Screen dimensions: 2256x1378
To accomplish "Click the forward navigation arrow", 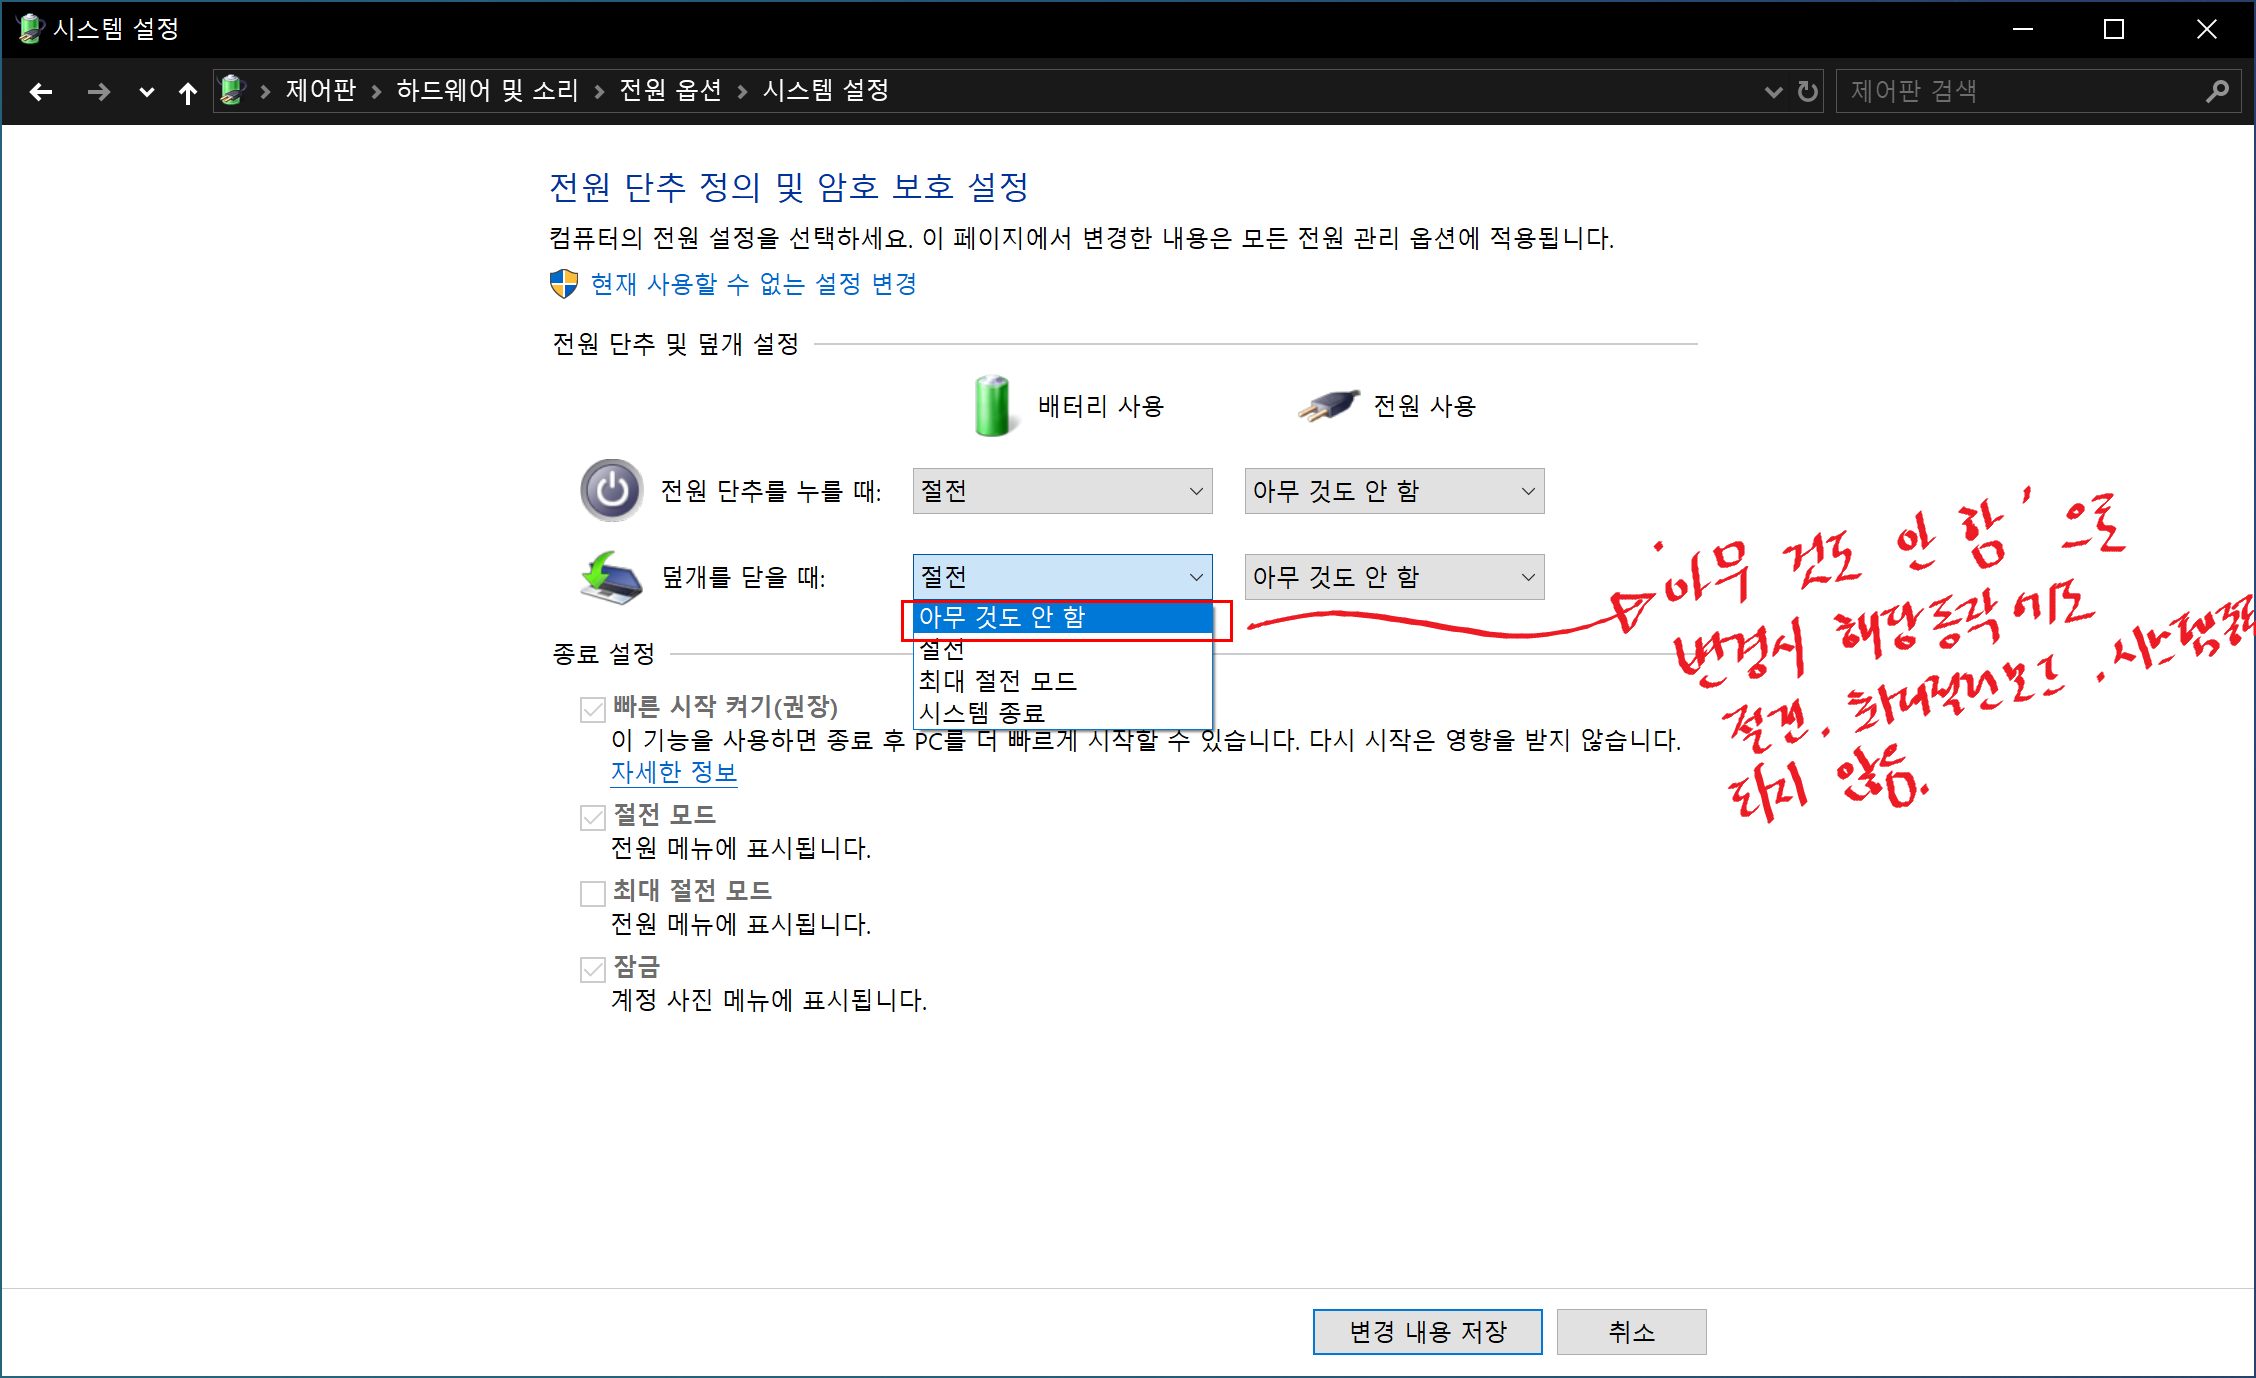I will (x=98, y=92).
